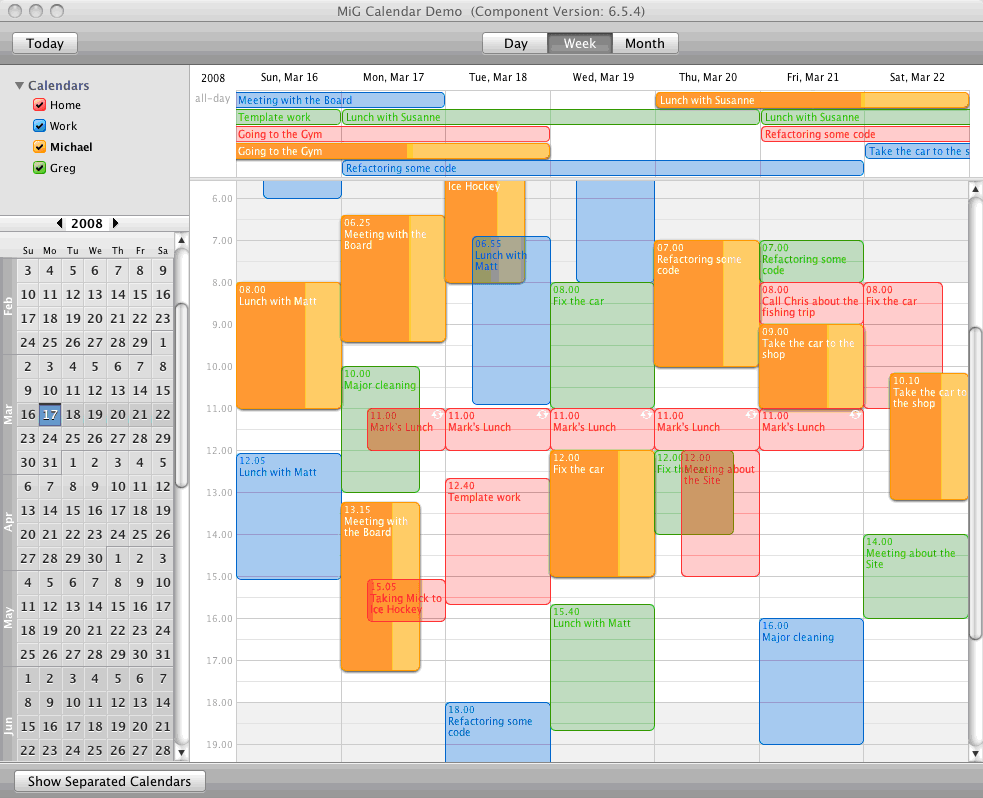Screen dimensions: 983x798
Task: Click Show Separated Calendars
Action: pos(108,781)
